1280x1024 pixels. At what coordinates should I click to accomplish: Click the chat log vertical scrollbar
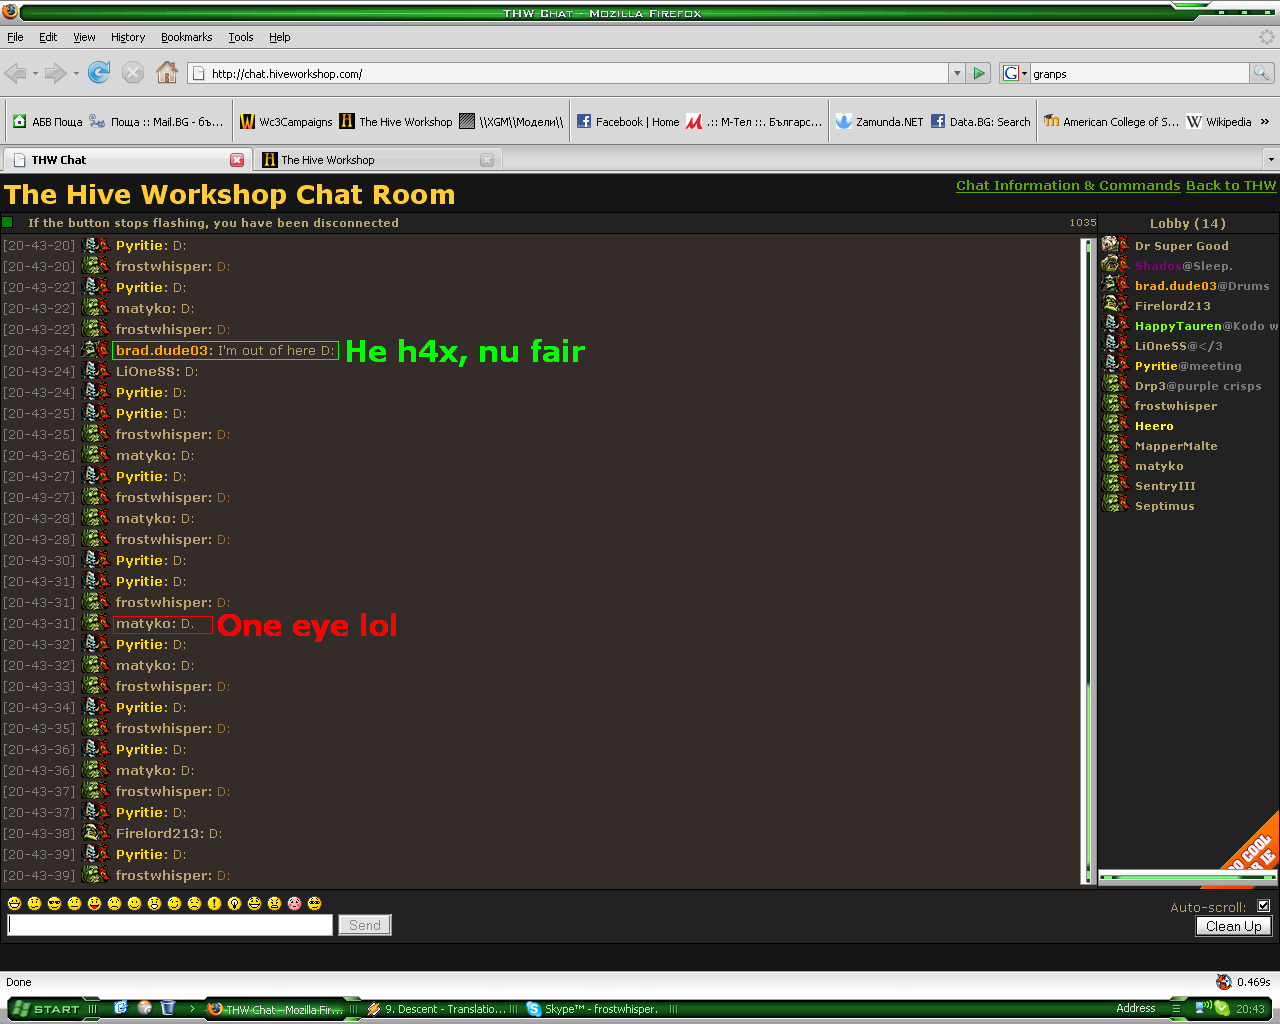(1088, 560)
